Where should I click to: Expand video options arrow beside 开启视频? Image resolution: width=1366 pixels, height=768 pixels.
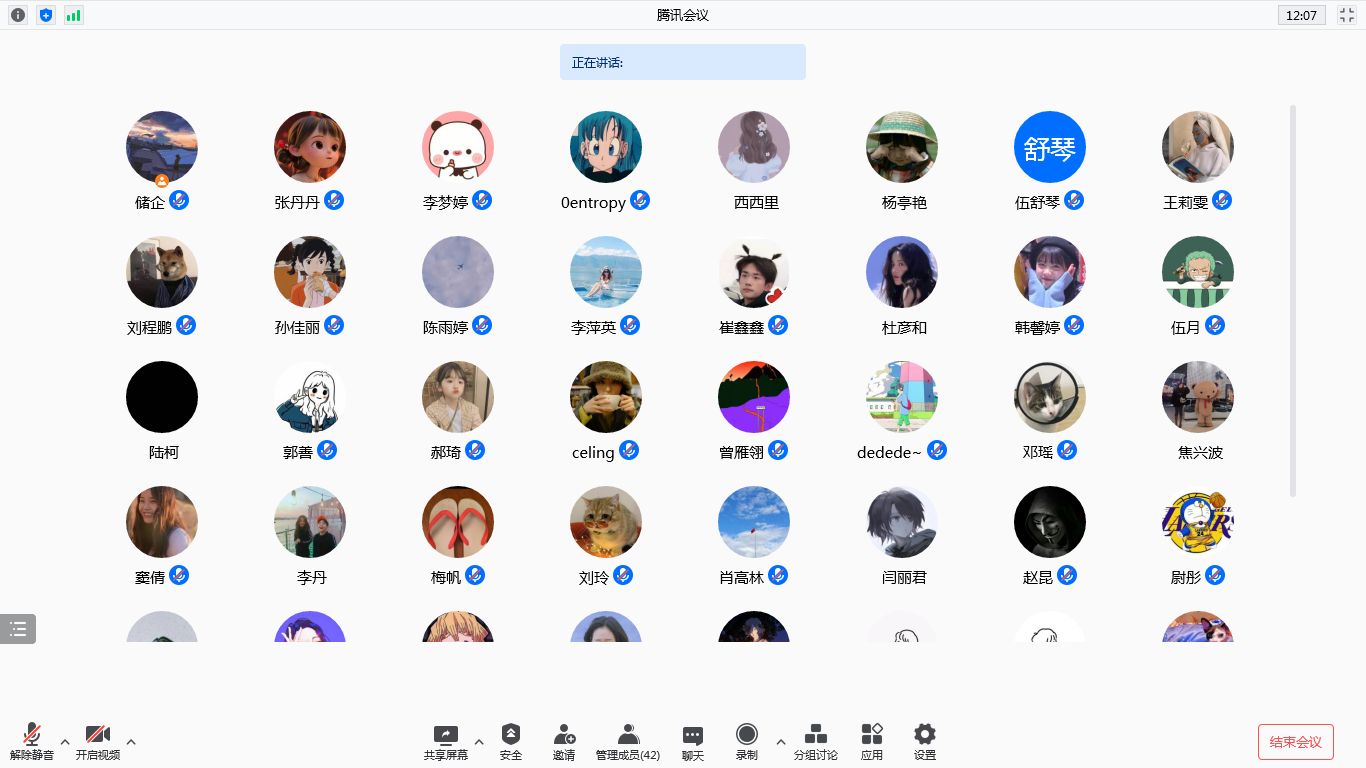[x=131, y=742]
